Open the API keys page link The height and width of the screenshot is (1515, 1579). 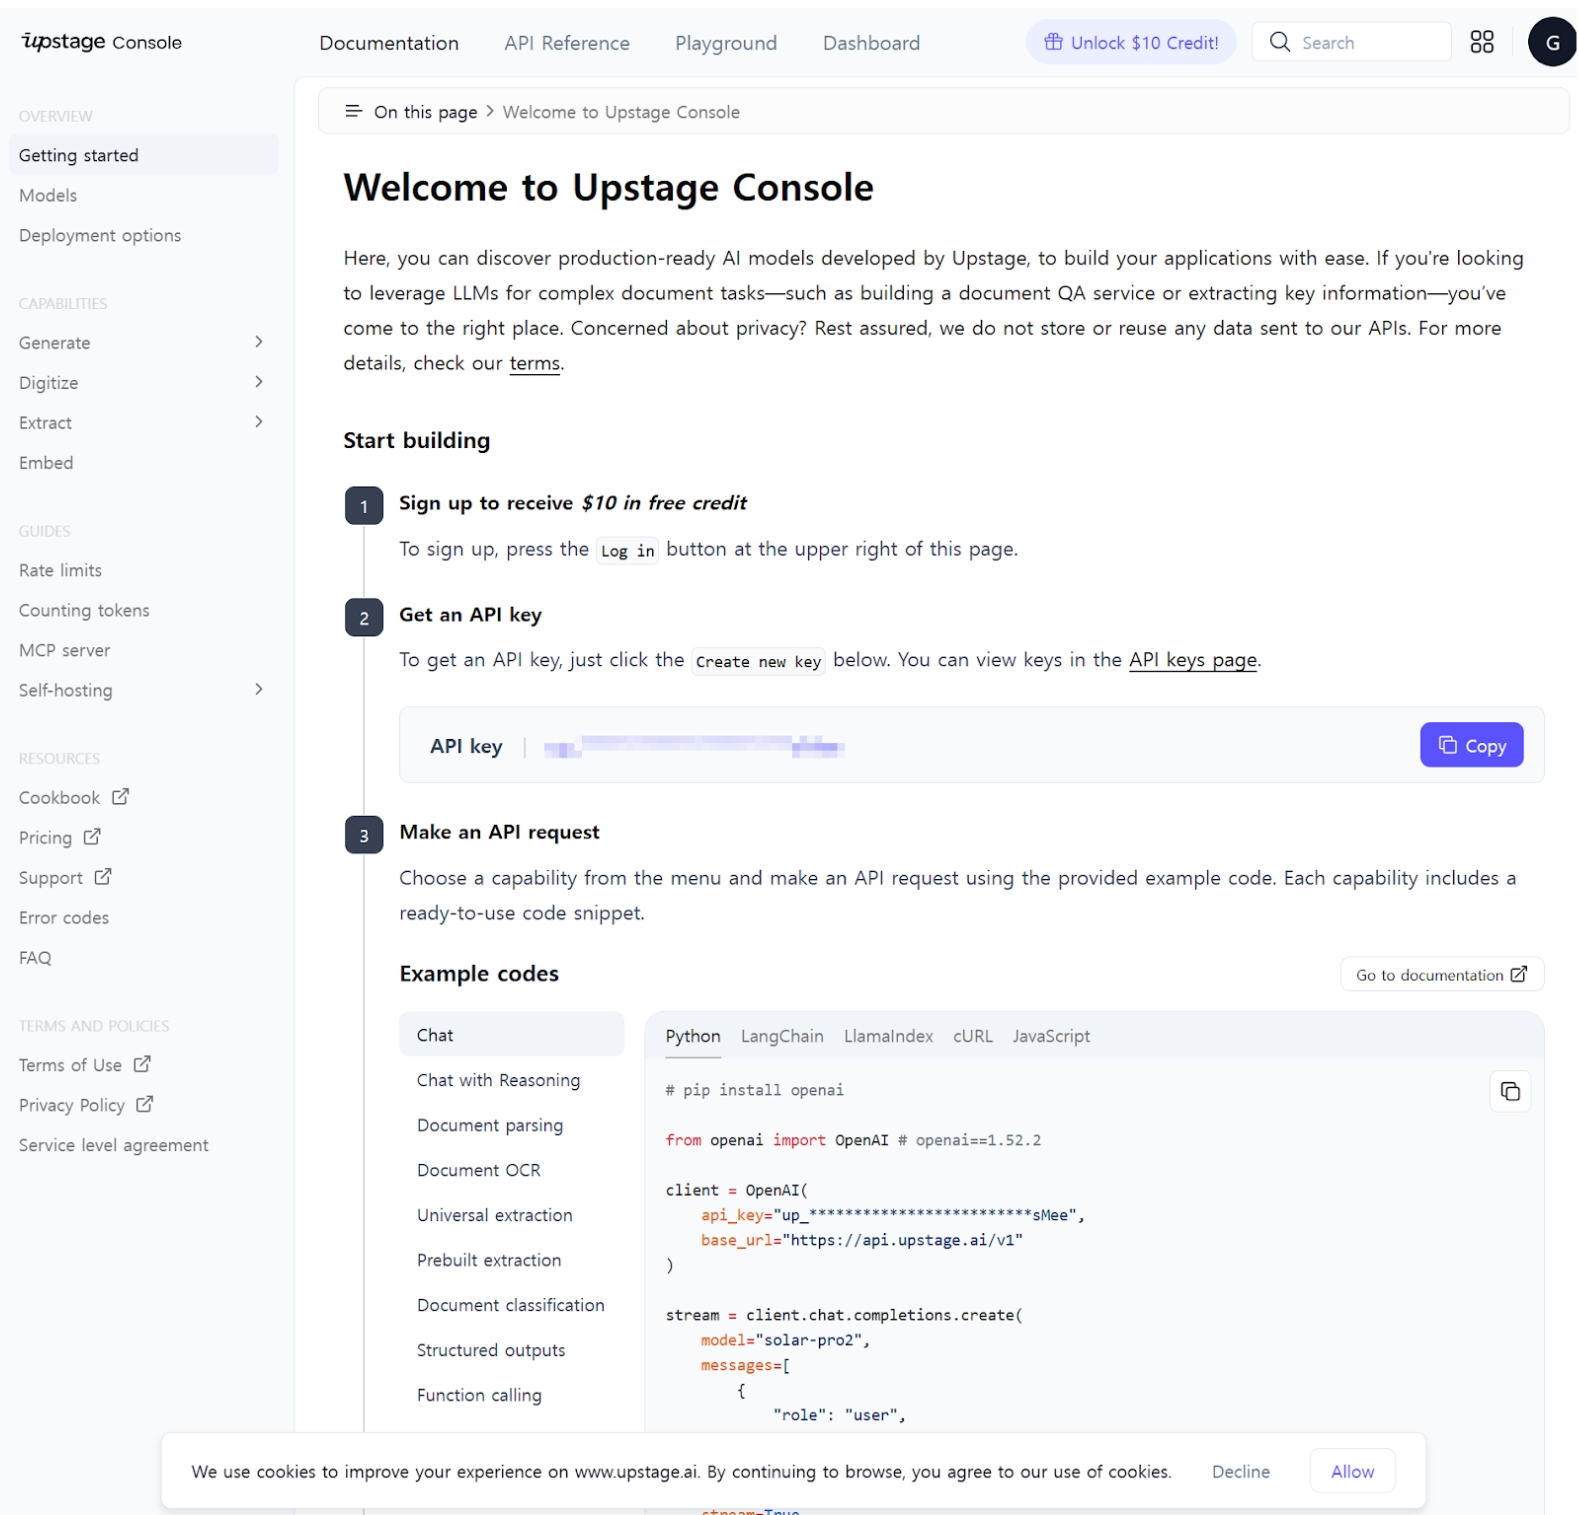(x=1191, y=660)
